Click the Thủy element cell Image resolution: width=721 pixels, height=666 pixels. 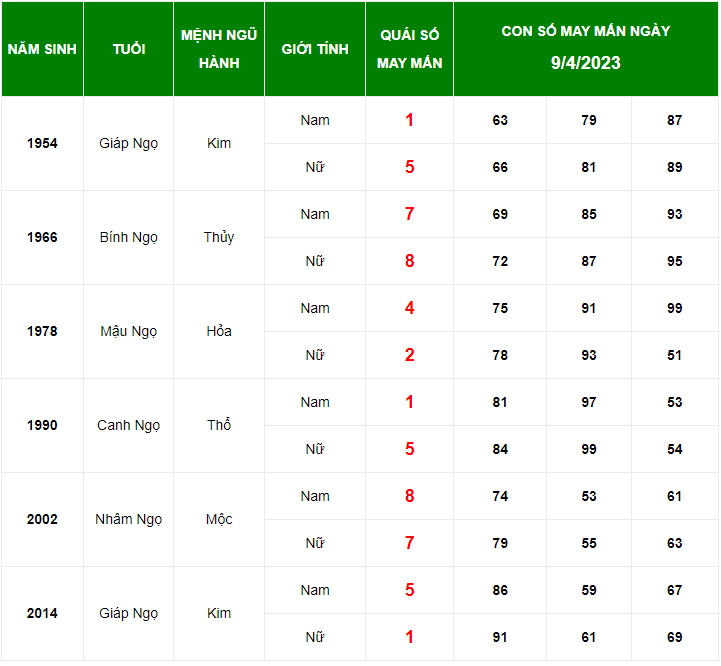coord(219,237)
